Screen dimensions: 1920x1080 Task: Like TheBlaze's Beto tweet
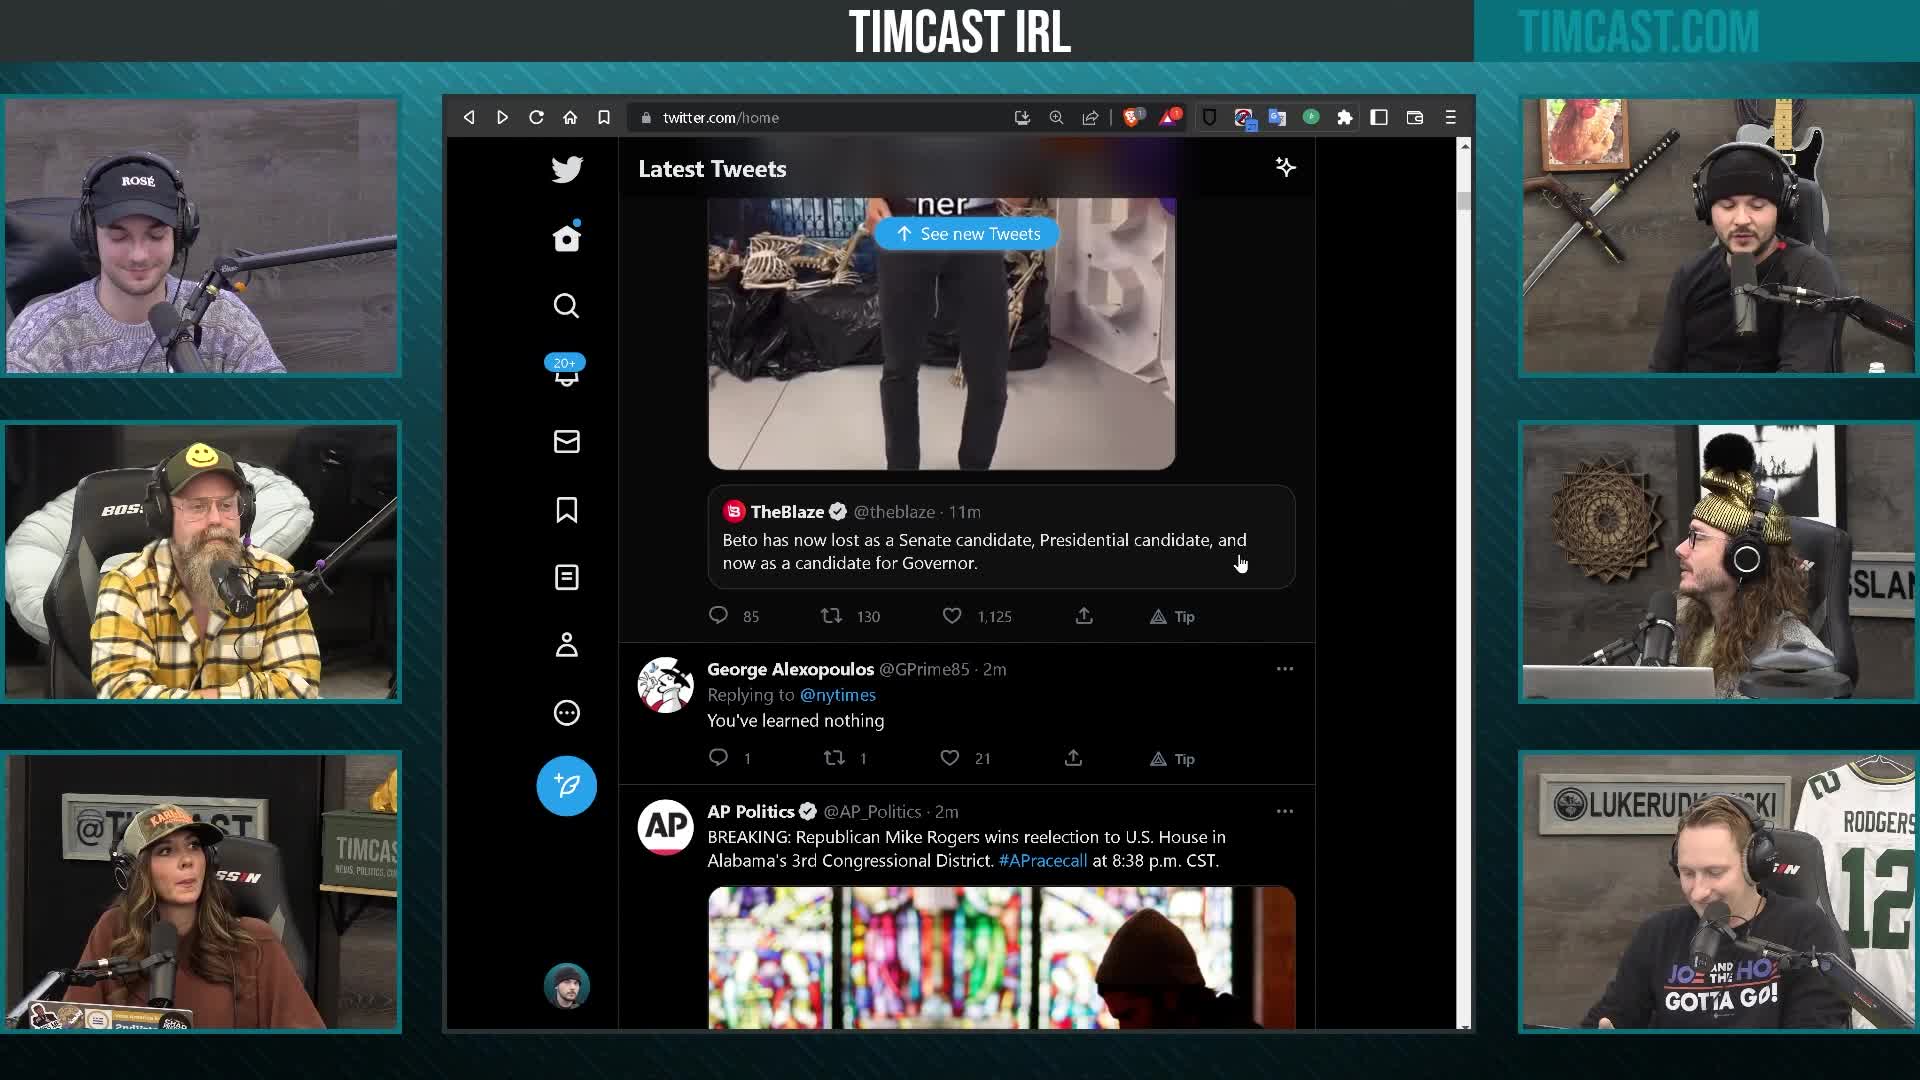coord(951,616)
